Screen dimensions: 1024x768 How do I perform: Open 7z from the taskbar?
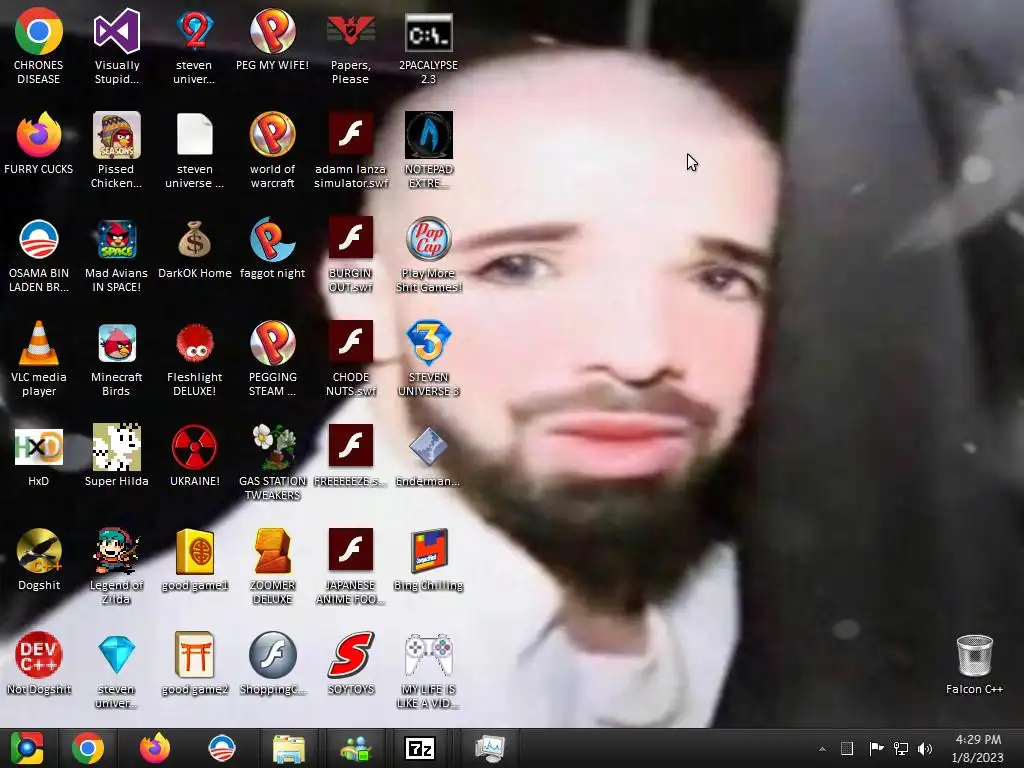click(421, 748)
